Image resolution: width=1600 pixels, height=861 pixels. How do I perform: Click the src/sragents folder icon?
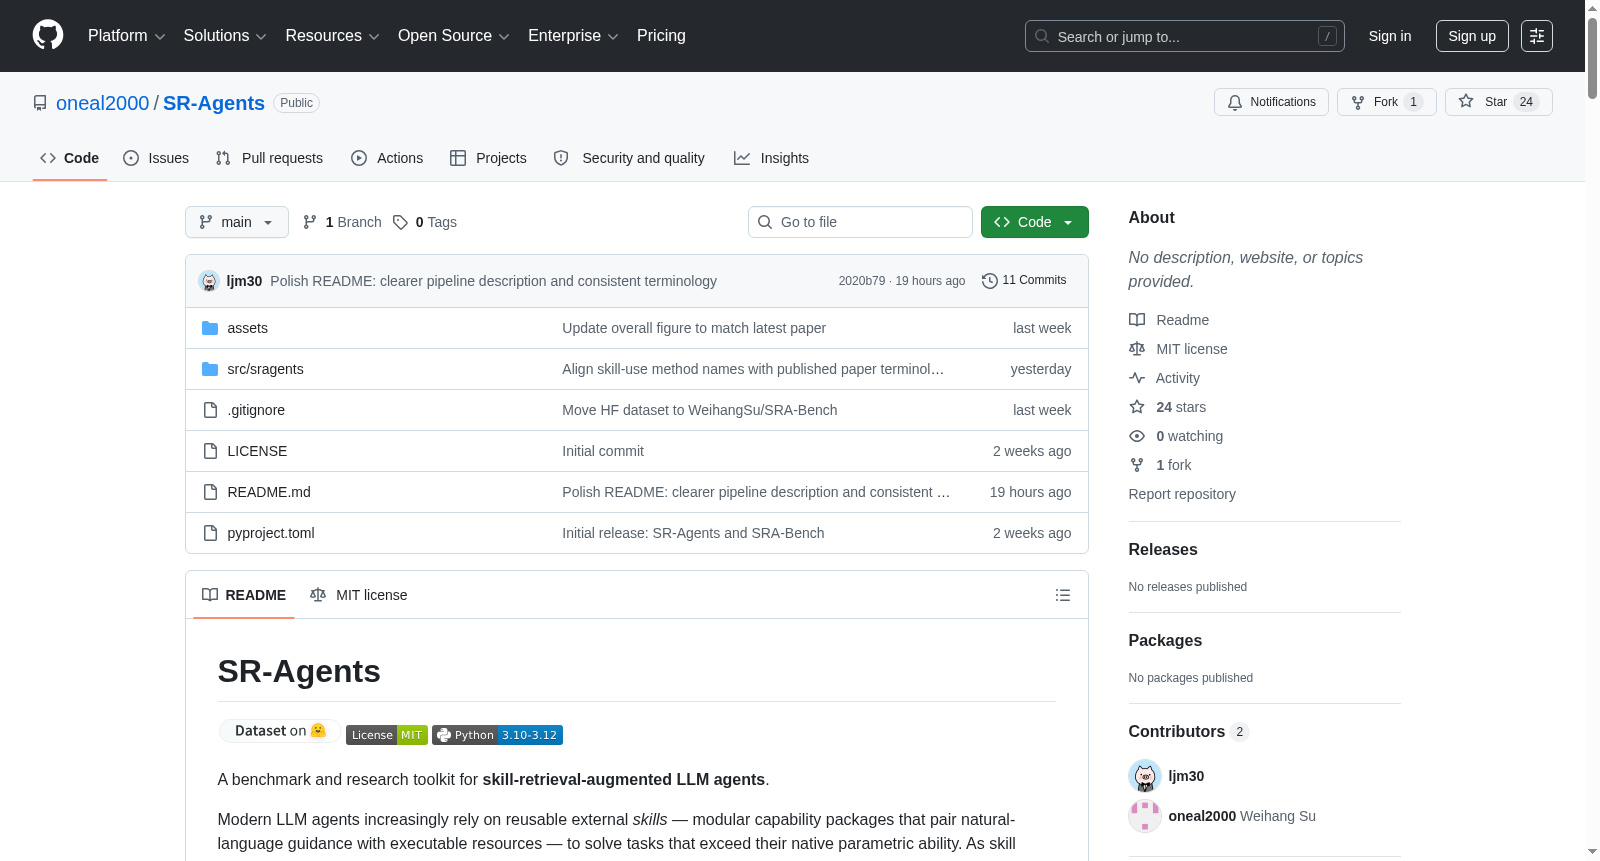point(210,369)
